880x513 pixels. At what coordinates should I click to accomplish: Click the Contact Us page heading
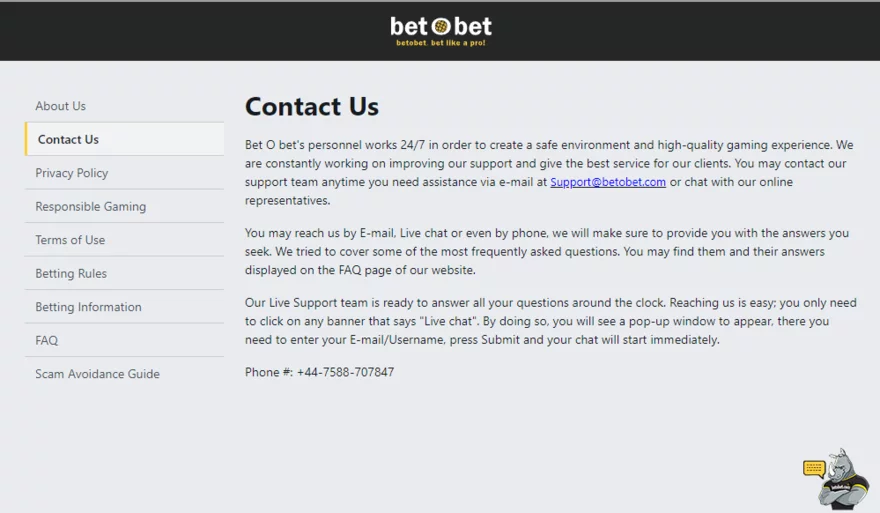(x=312, y=107)
